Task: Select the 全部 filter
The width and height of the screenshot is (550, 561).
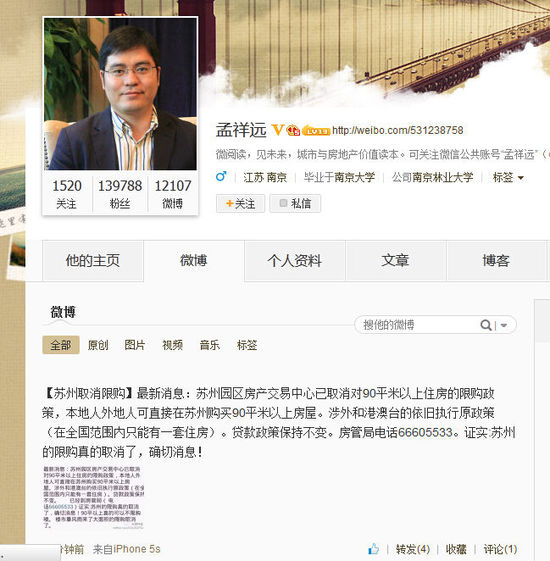Action: pos(61,345)
